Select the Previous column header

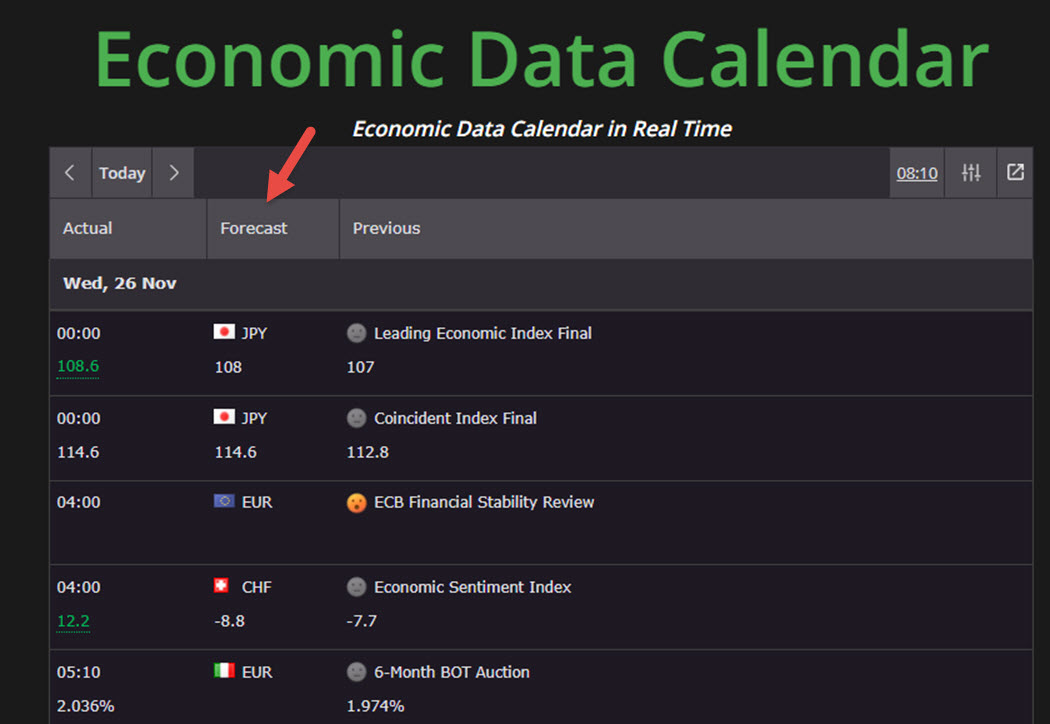387,228
